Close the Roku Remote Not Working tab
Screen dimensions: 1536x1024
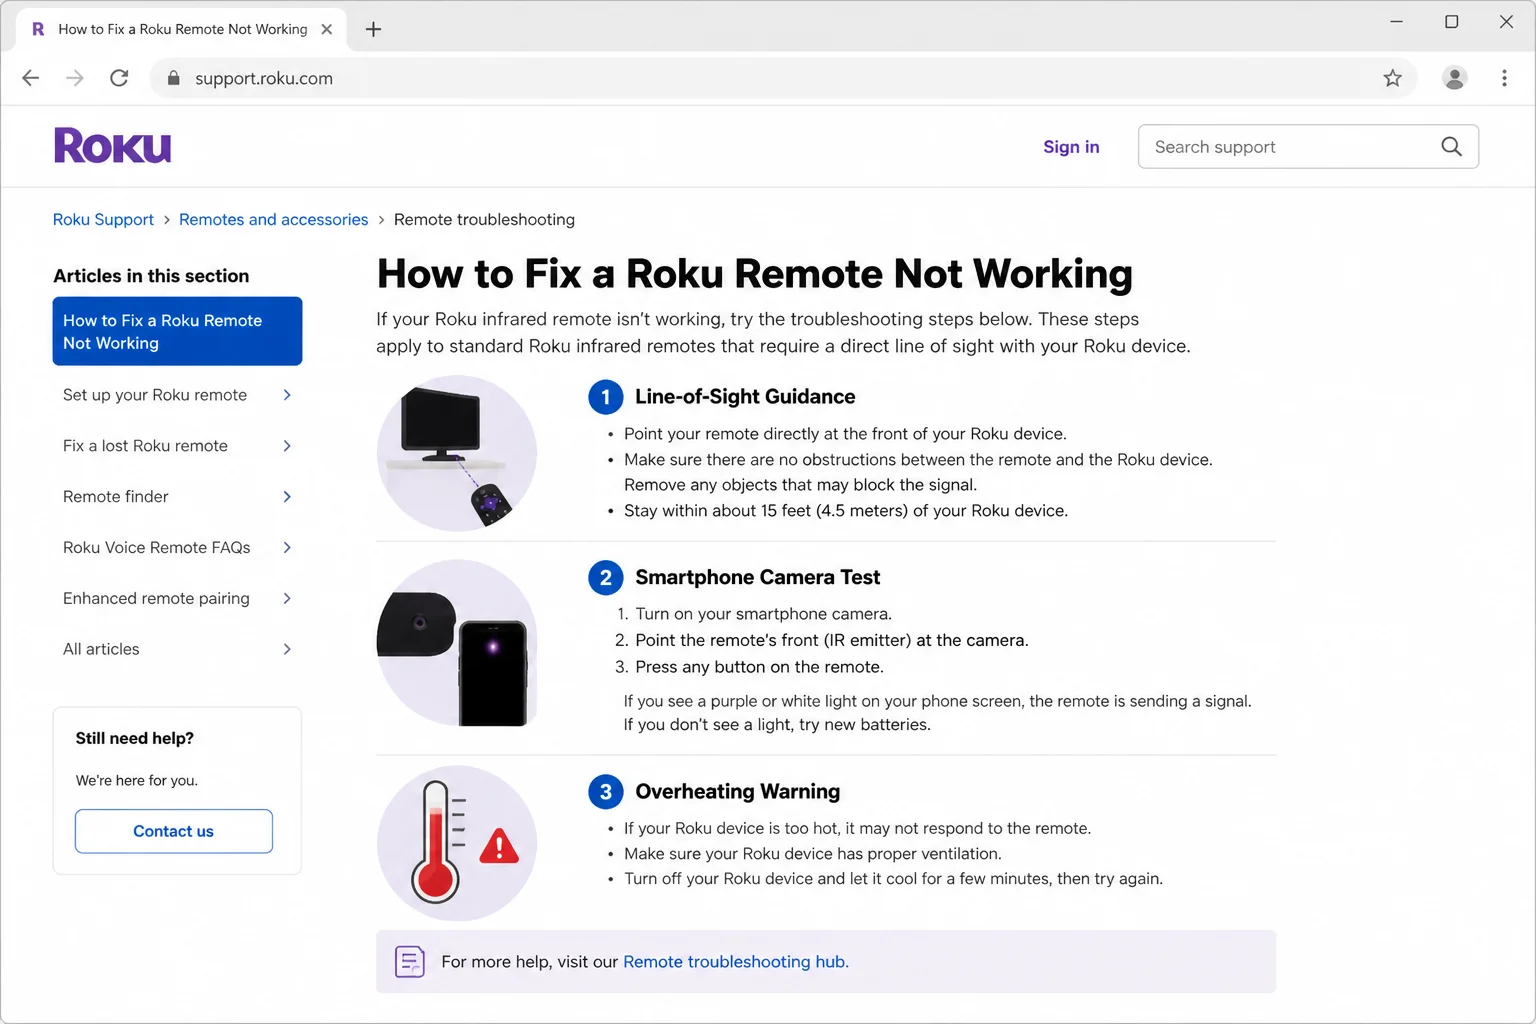[327, 29]
